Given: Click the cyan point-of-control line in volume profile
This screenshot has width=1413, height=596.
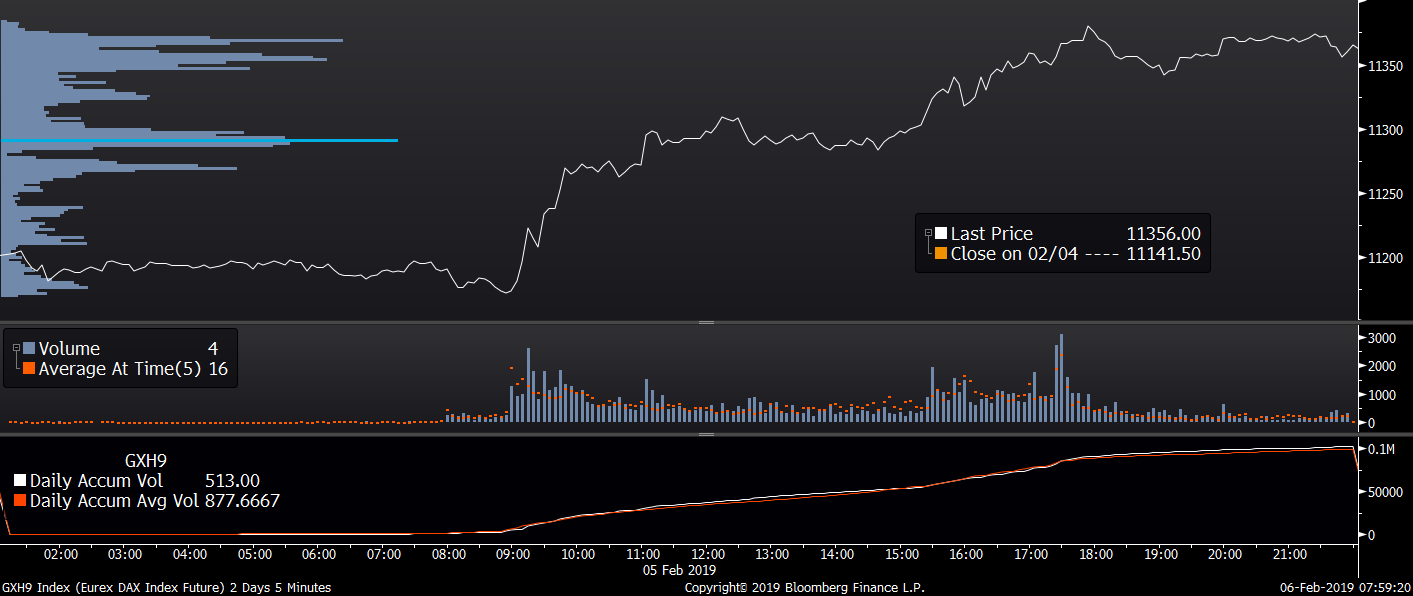Looking at the screenshot, I should (x=199, y=140).
